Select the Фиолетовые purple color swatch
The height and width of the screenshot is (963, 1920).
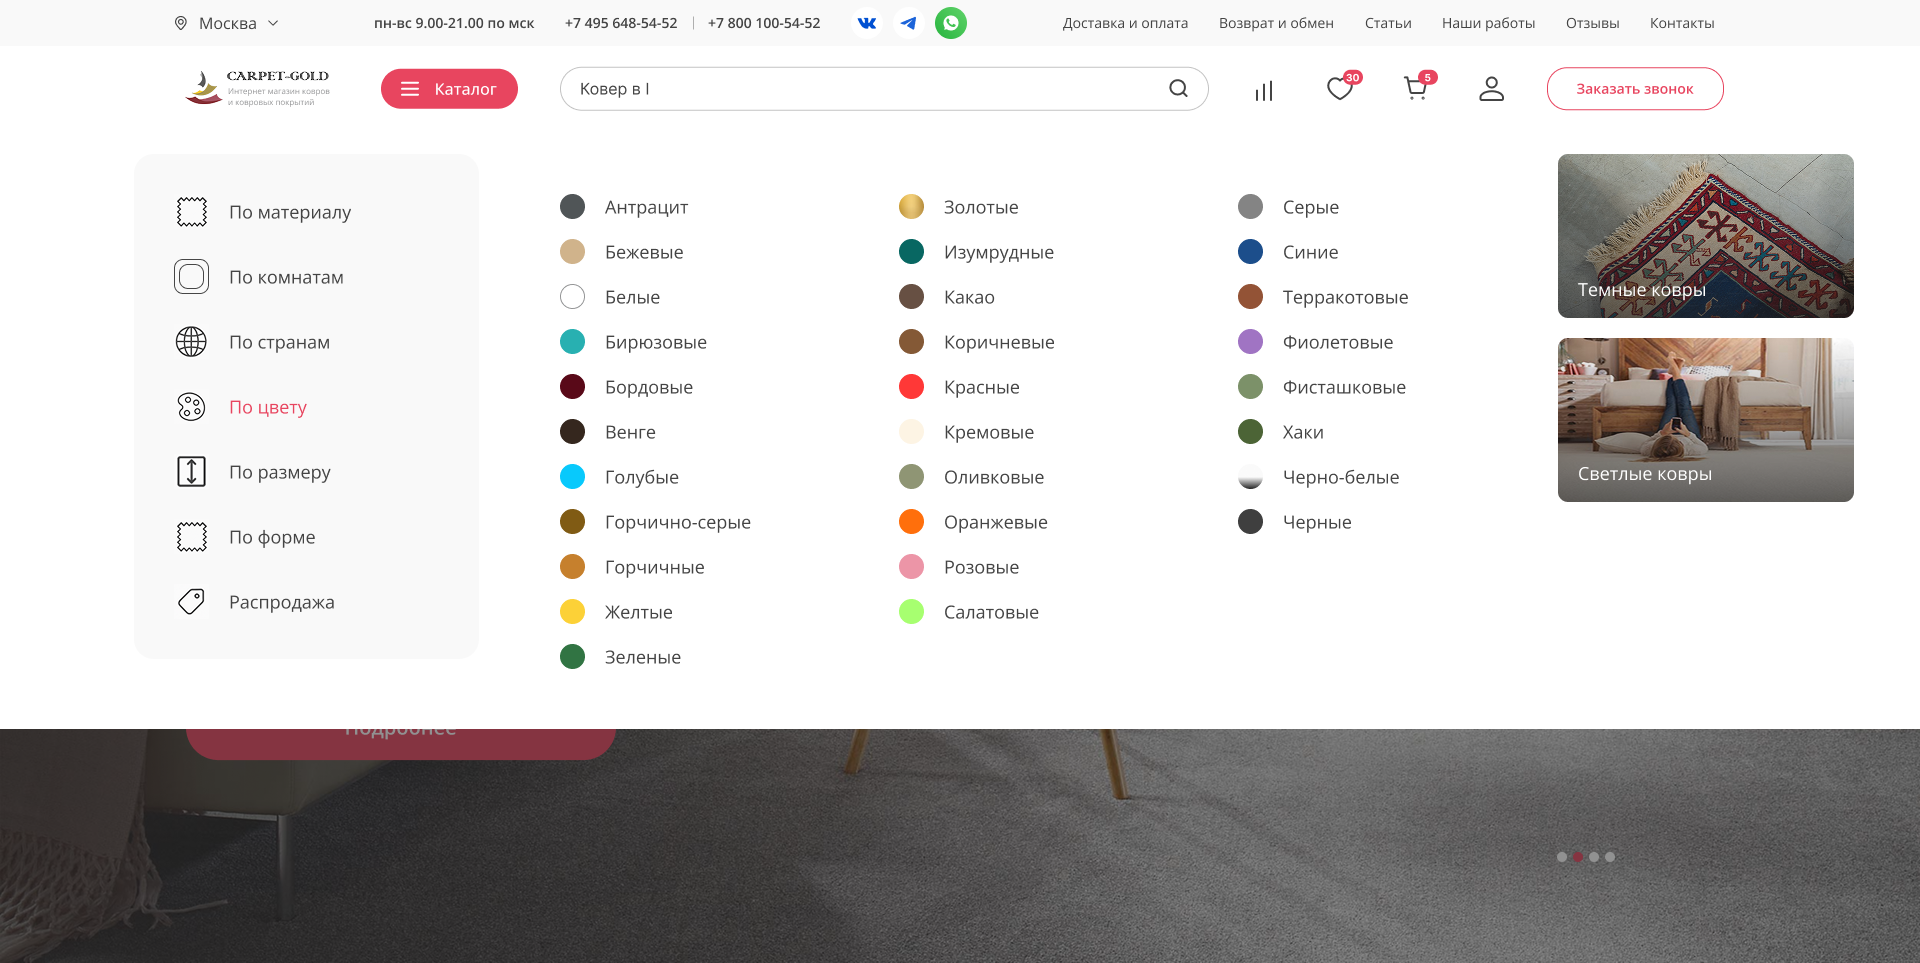1250,342
